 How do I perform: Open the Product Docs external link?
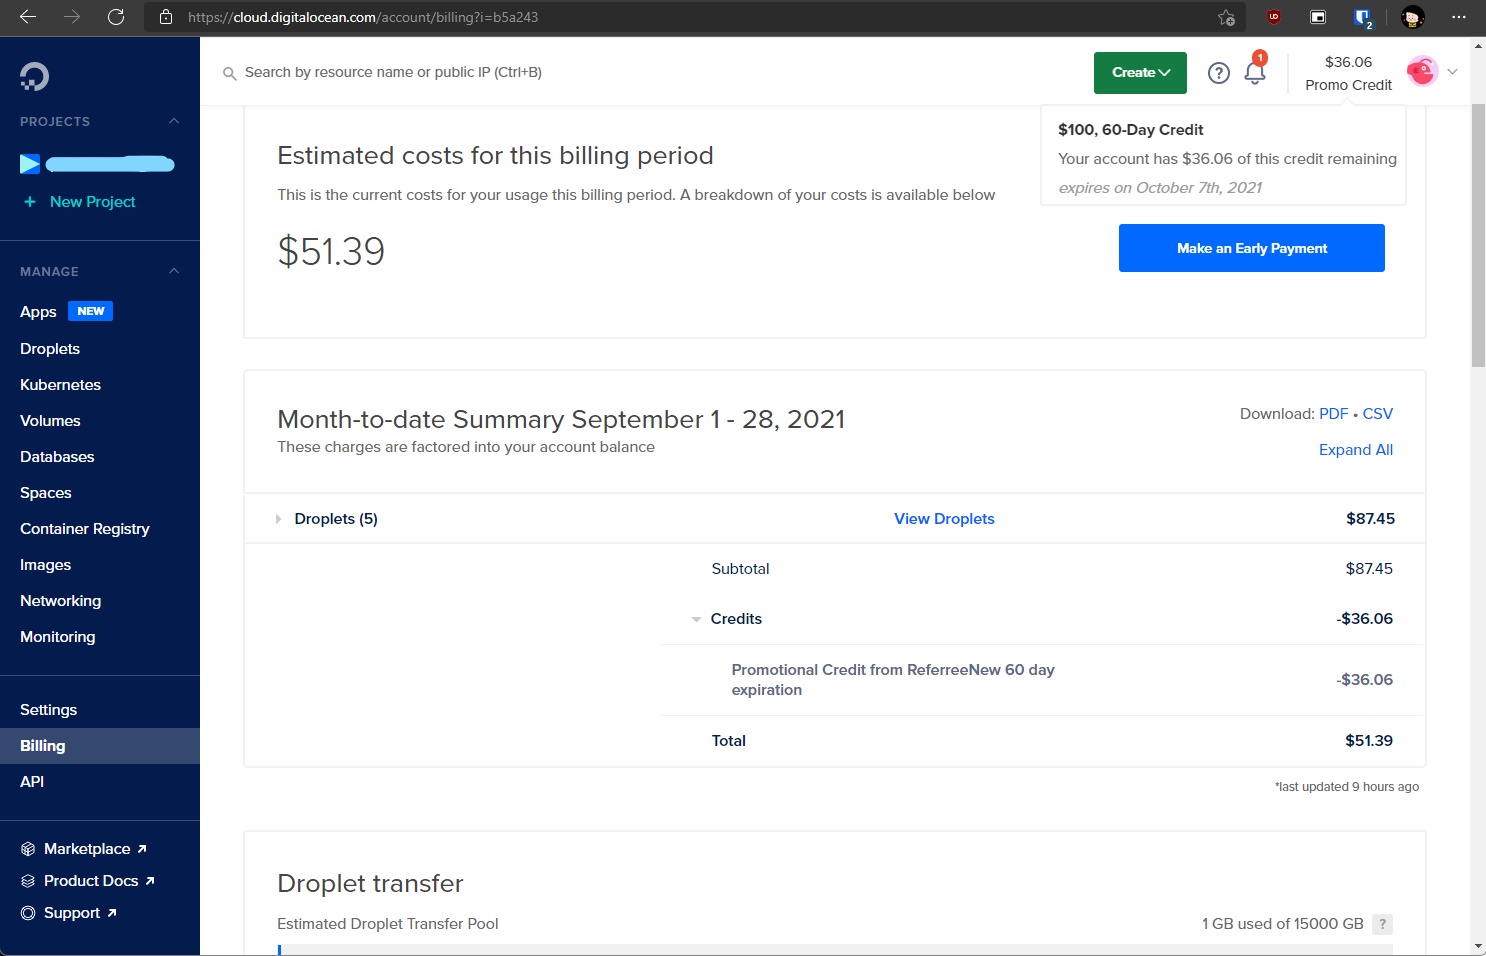[99, 881]
